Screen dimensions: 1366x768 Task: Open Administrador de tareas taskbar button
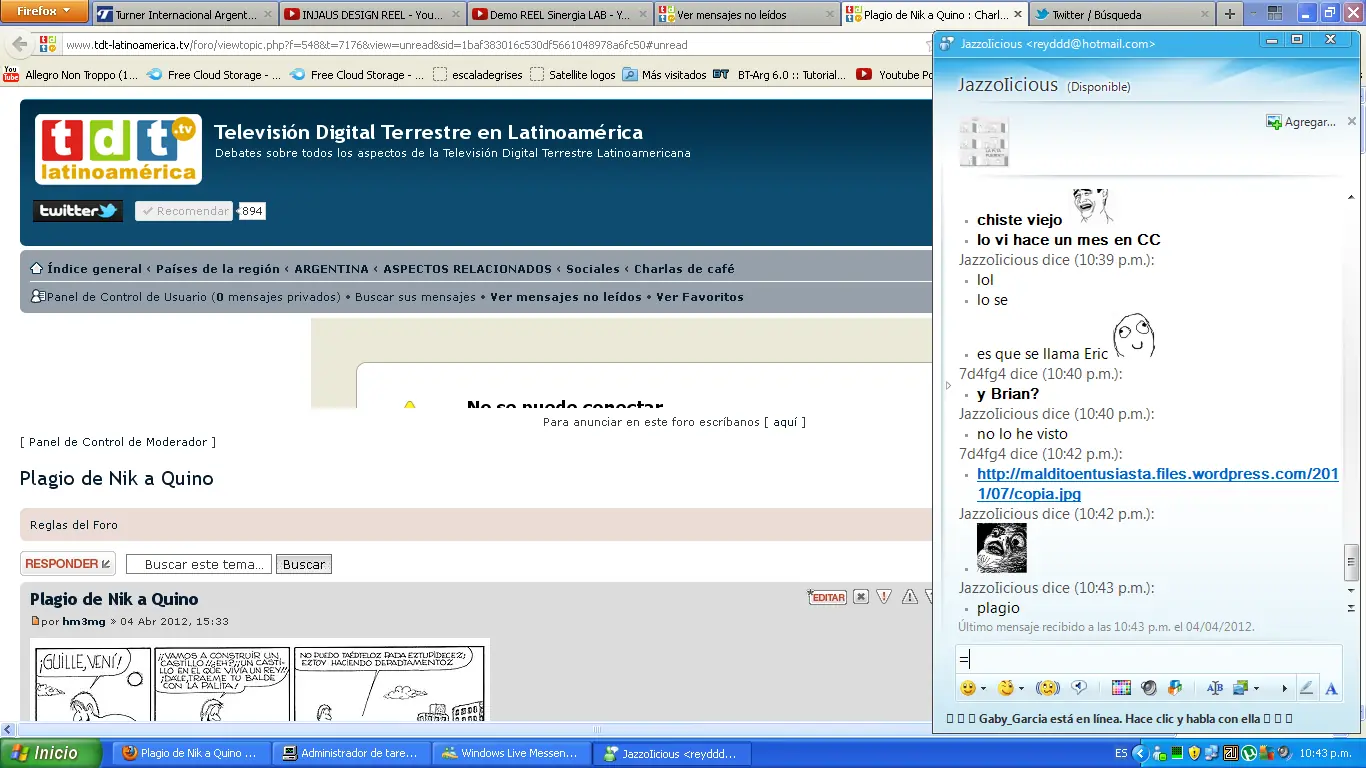(351, 753)
